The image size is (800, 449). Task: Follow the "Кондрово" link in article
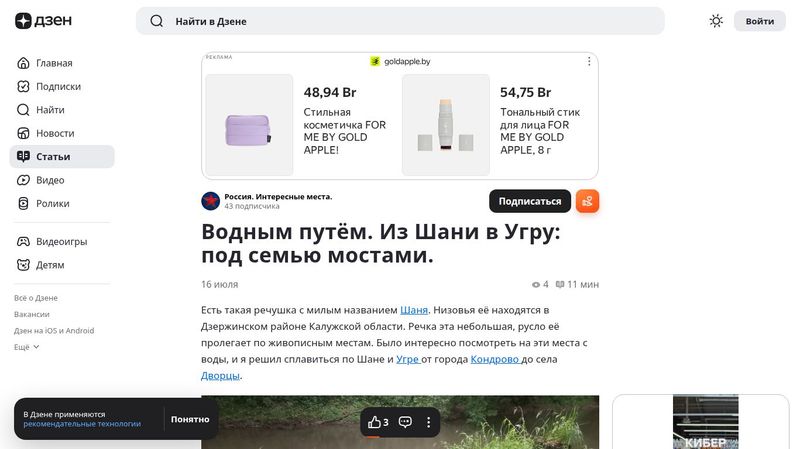click(494, 358)
